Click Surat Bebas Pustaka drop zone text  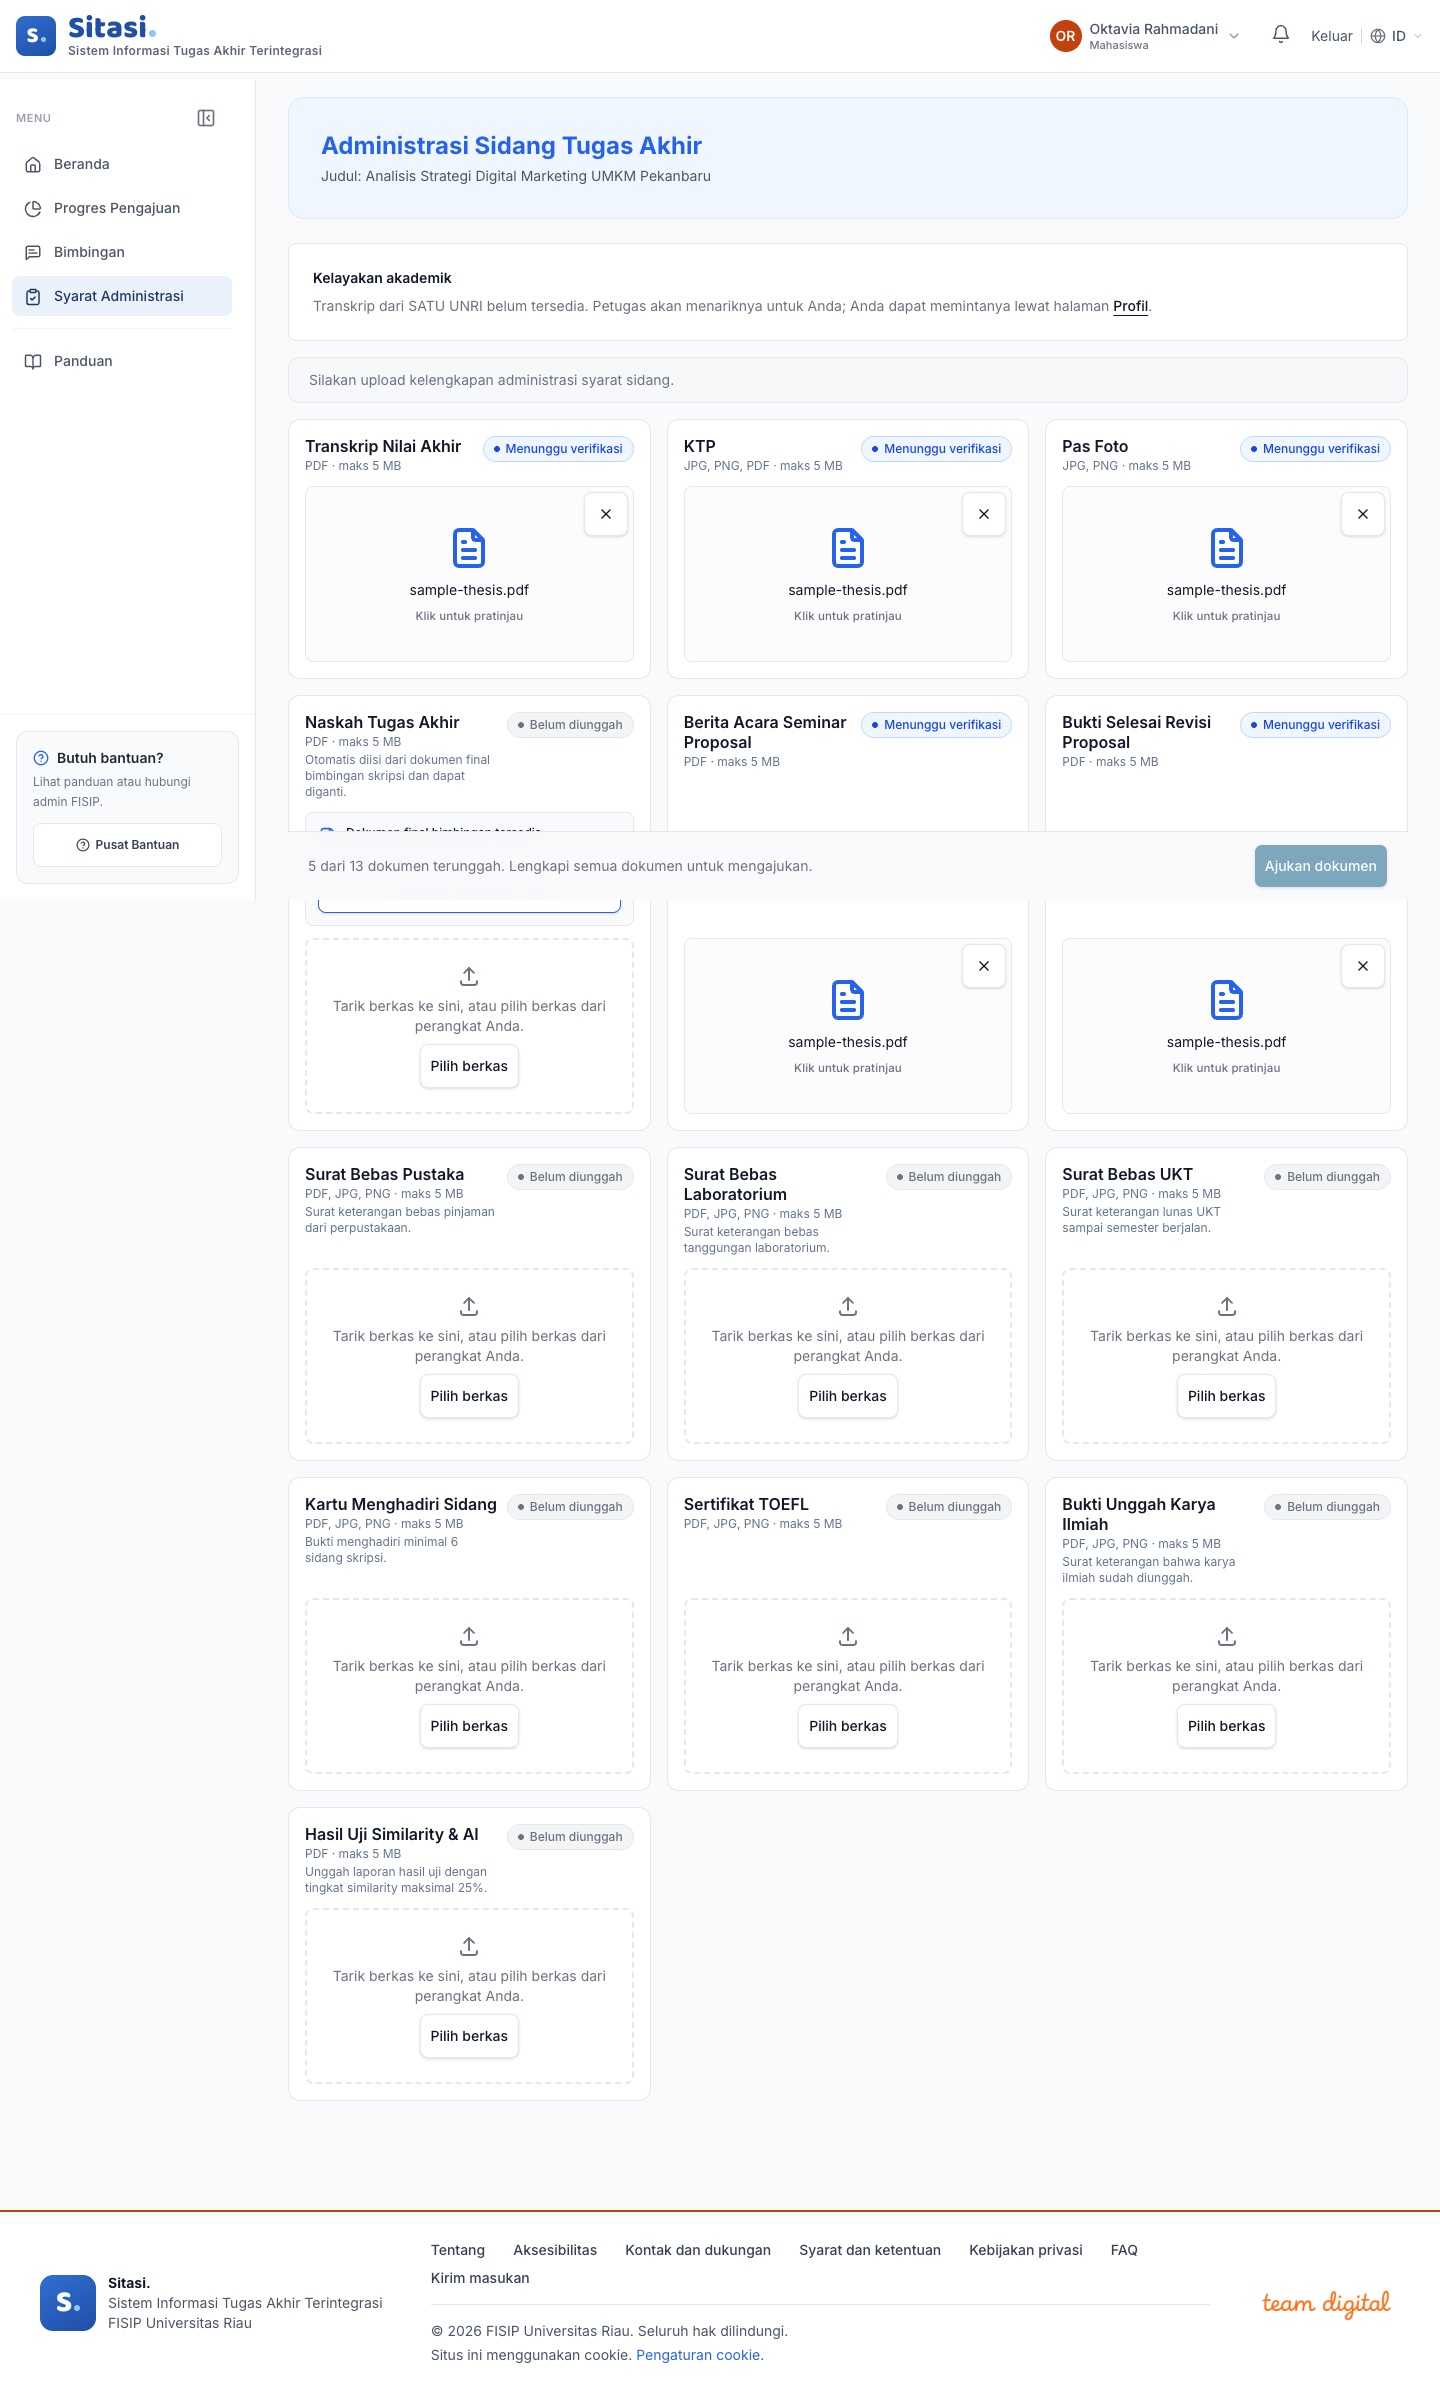tap(469, 1346)
